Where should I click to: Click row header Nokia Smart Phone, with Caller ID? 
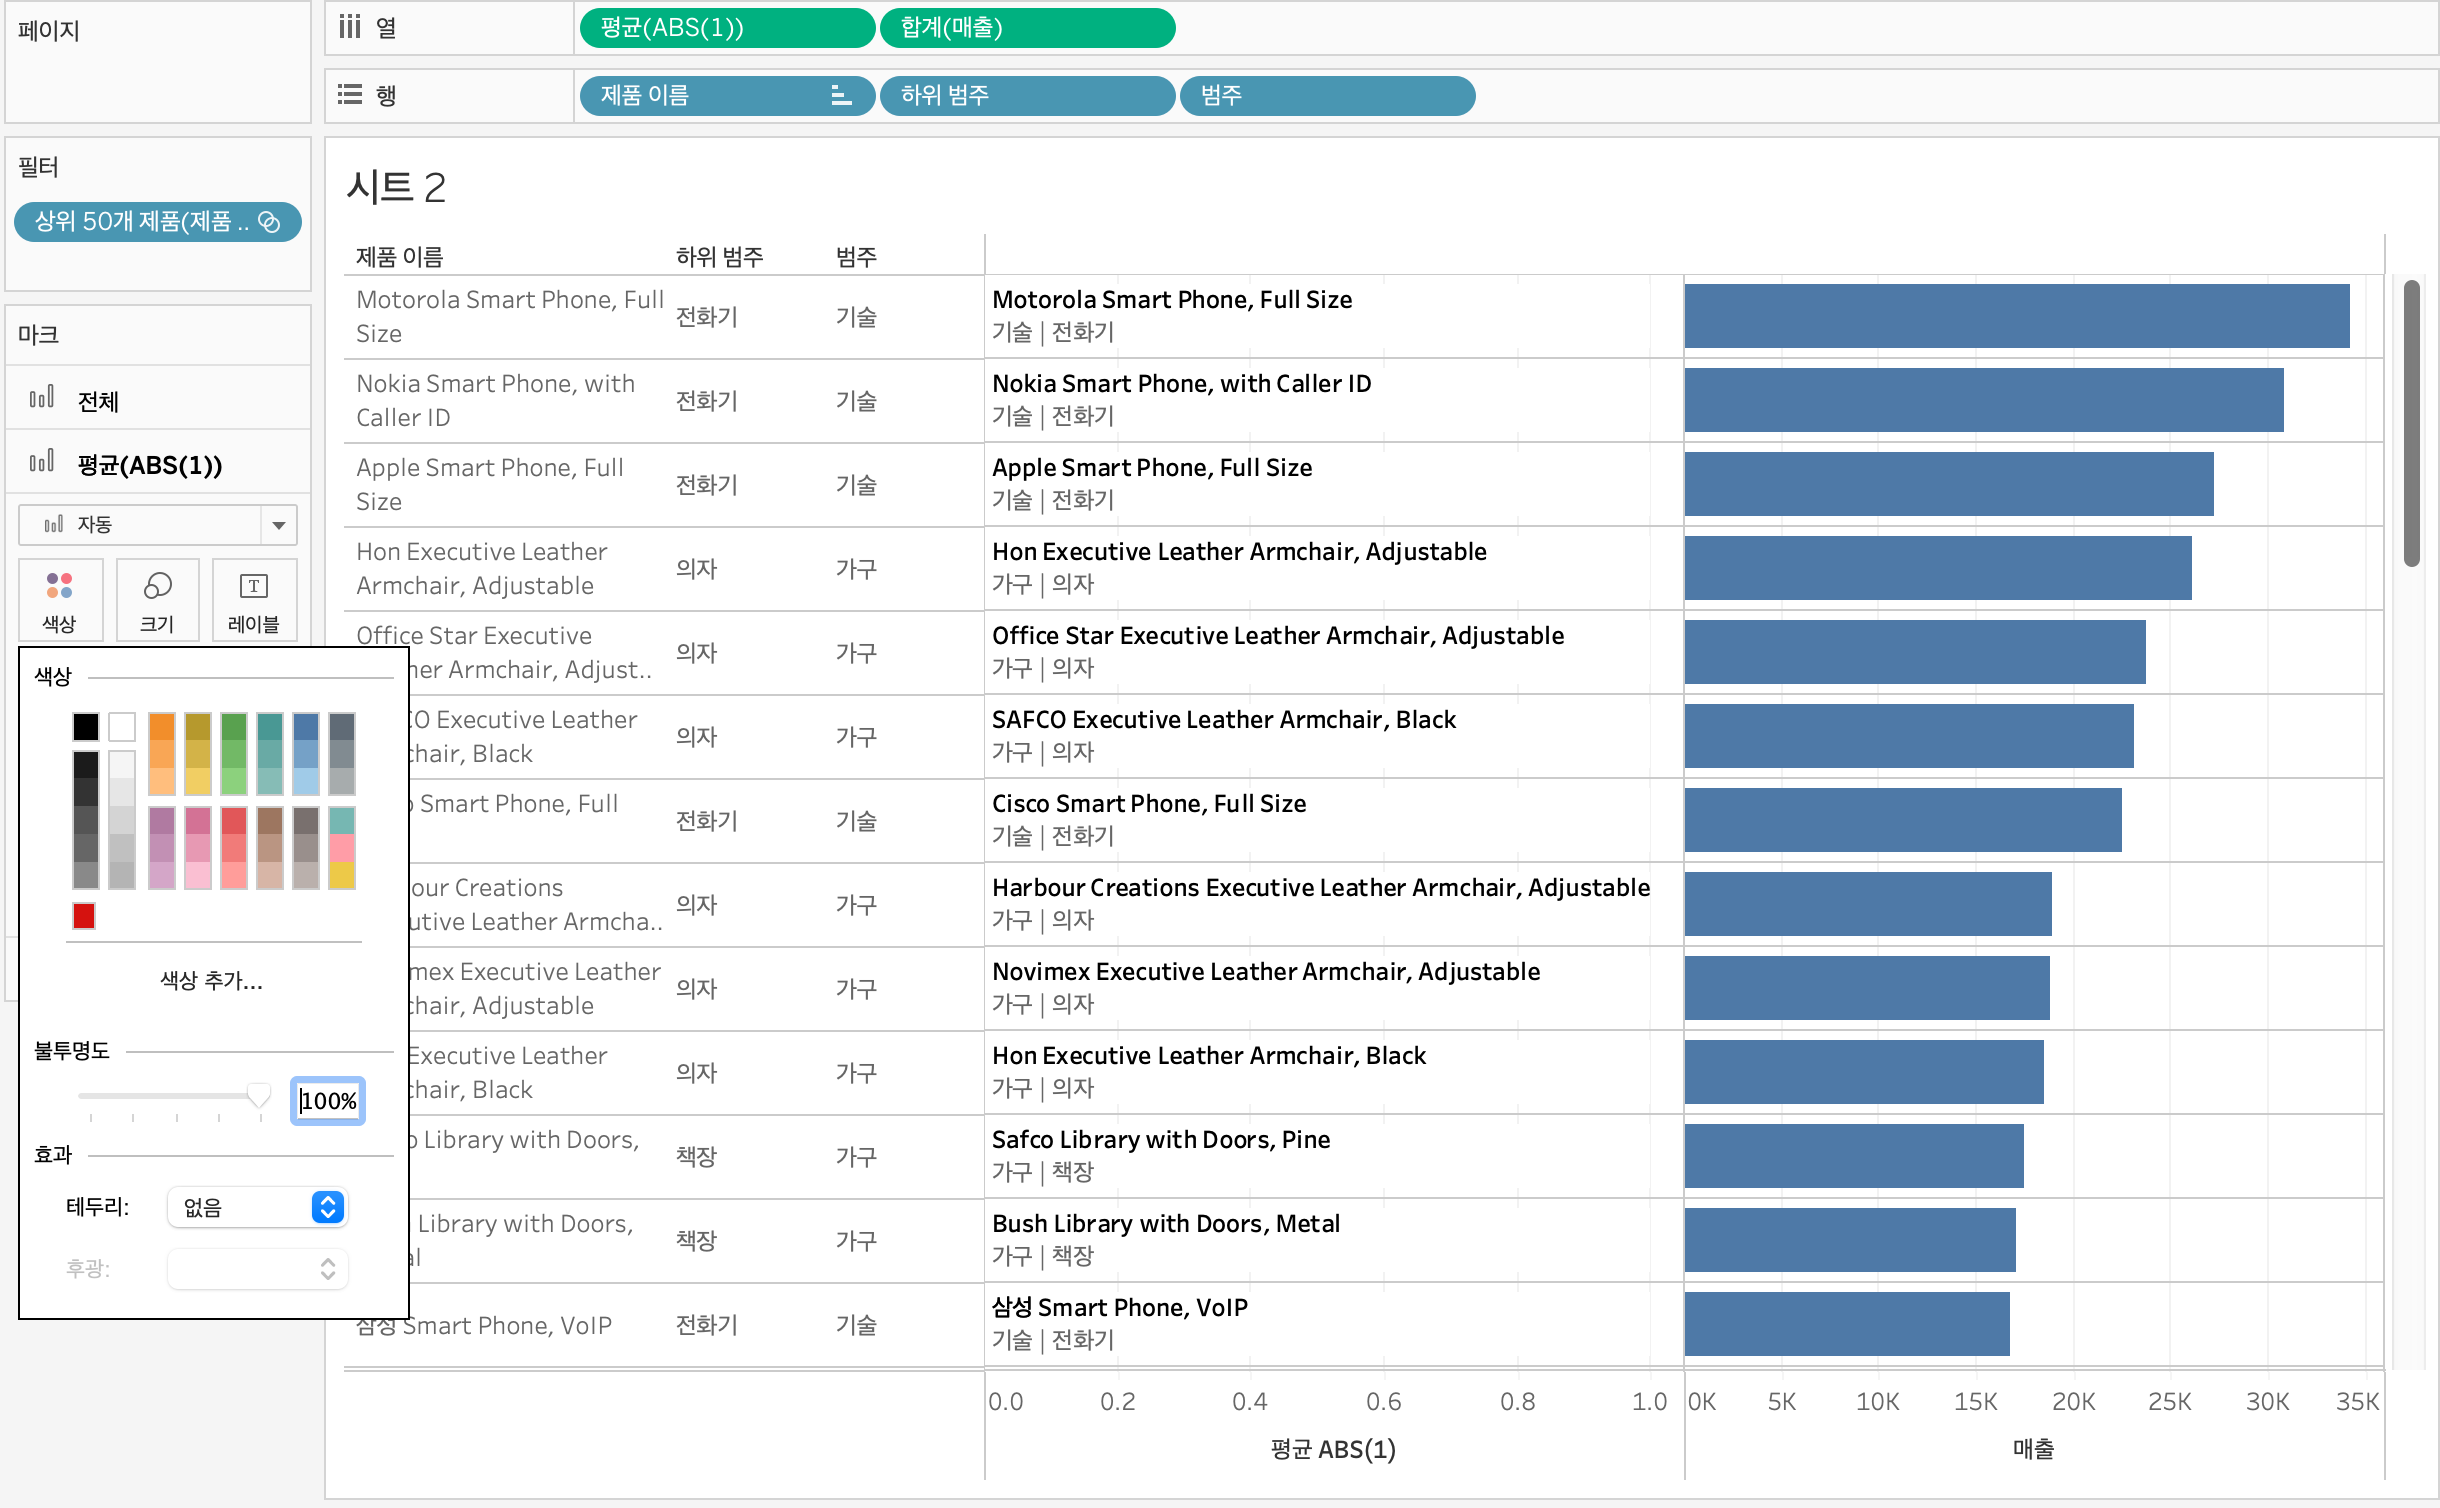[496, 400]
